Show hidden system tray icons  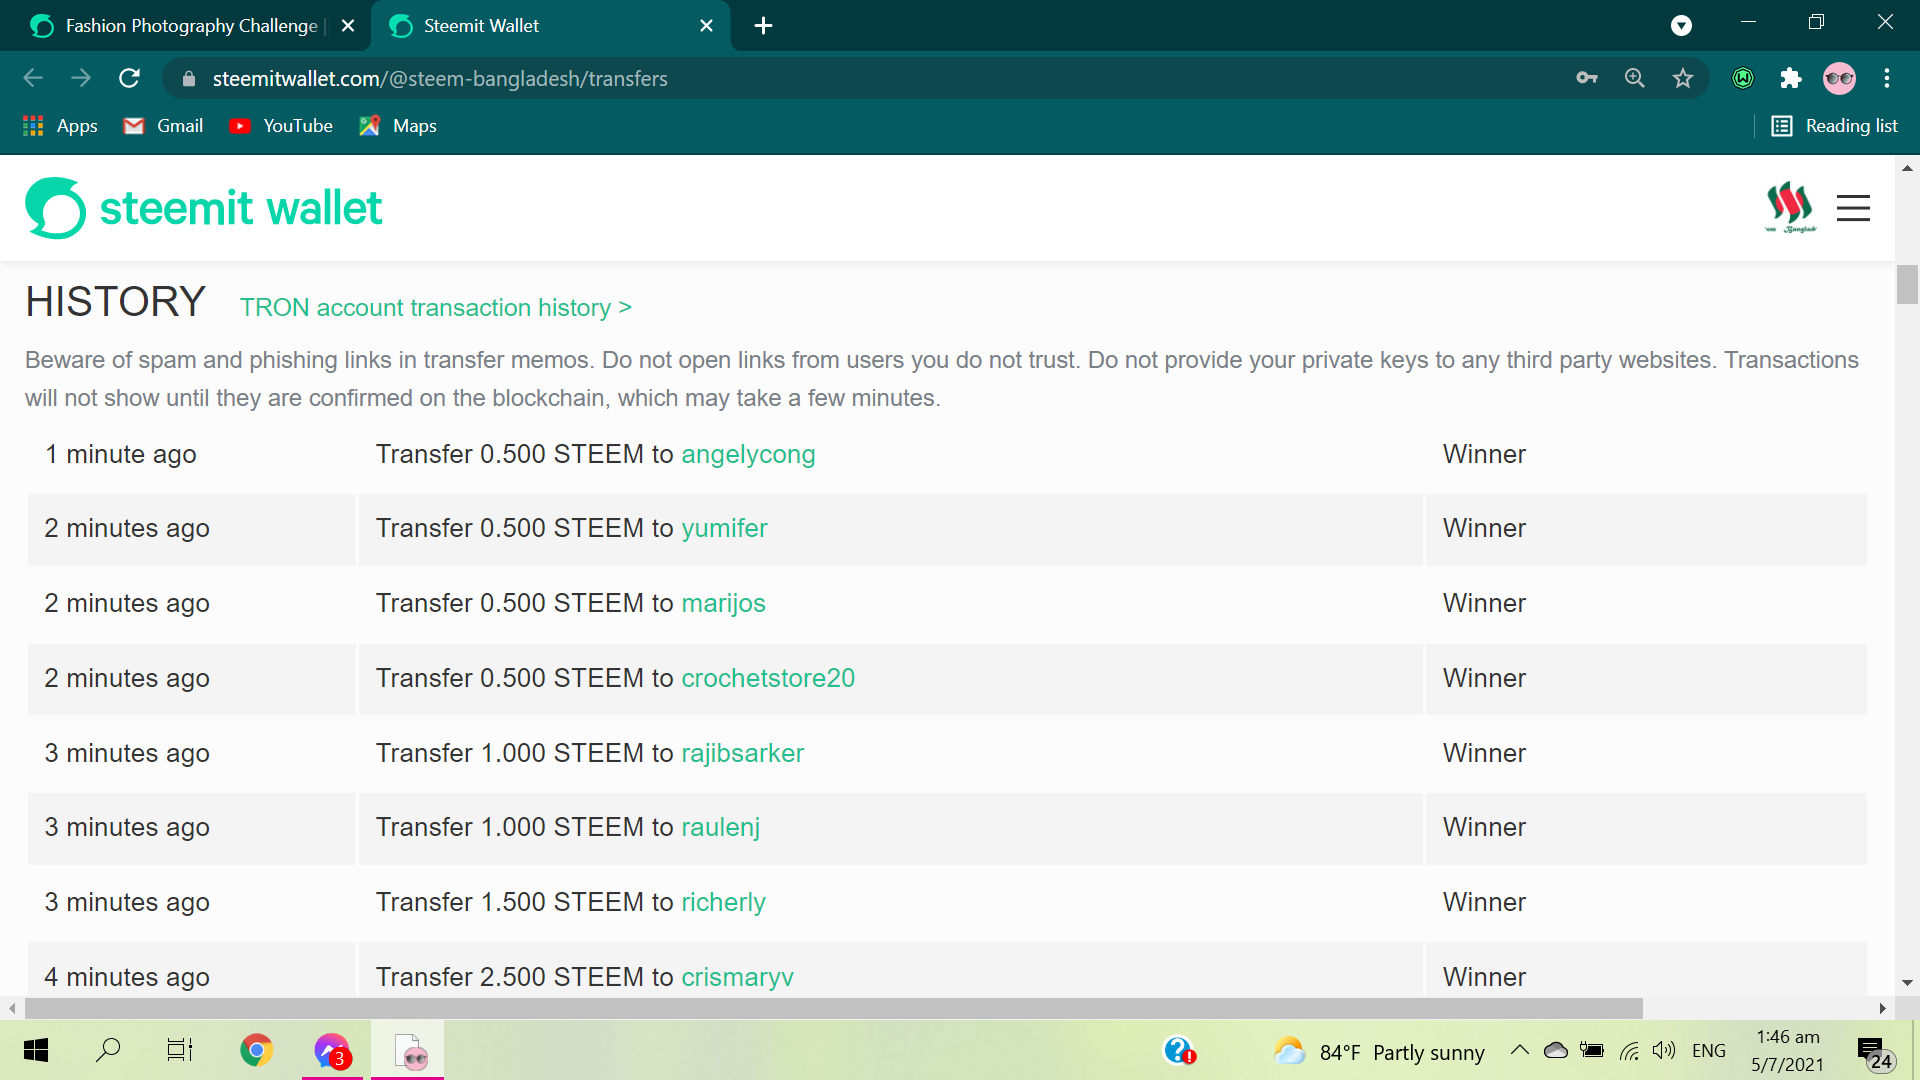1519,1050
